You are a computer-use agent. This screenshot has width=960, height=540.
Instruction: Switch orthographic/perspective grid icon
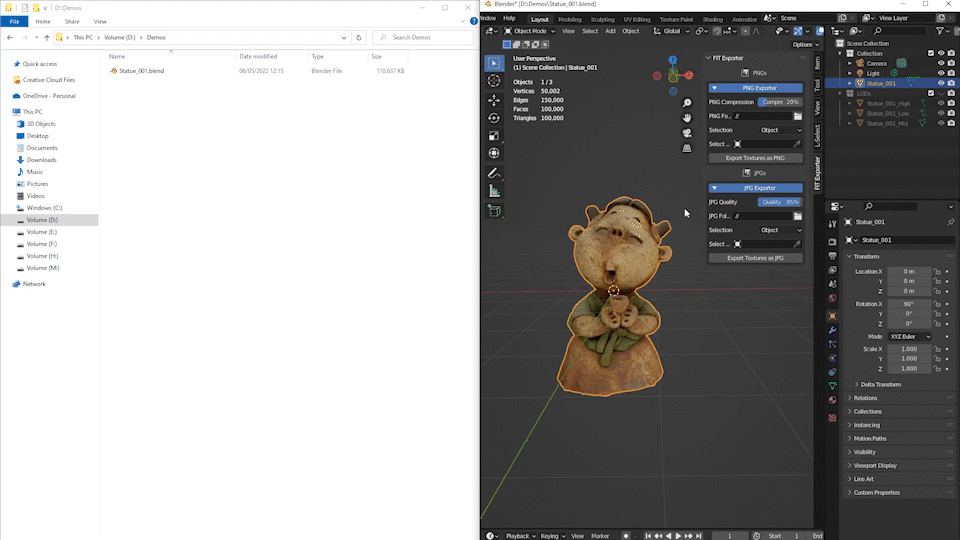(687, 148)
